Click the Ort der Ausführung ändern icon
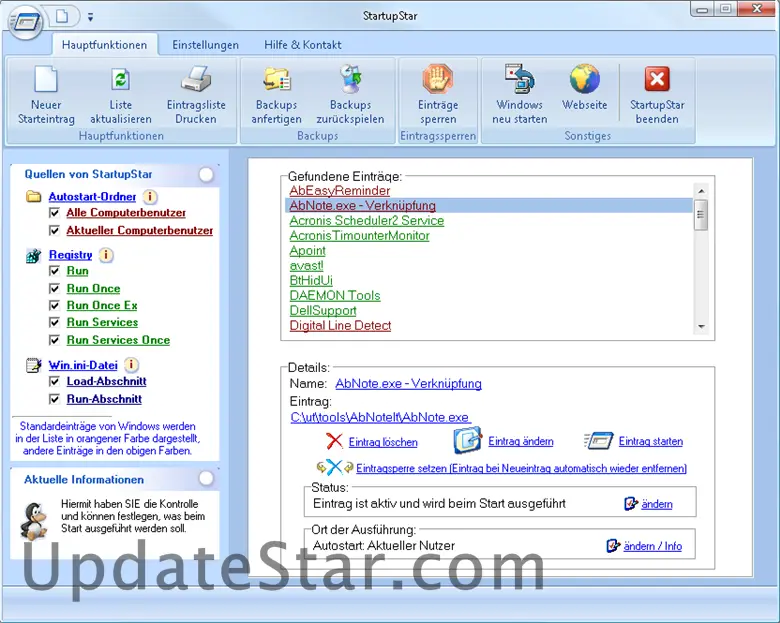780x623 pixels. pos(613,546)
